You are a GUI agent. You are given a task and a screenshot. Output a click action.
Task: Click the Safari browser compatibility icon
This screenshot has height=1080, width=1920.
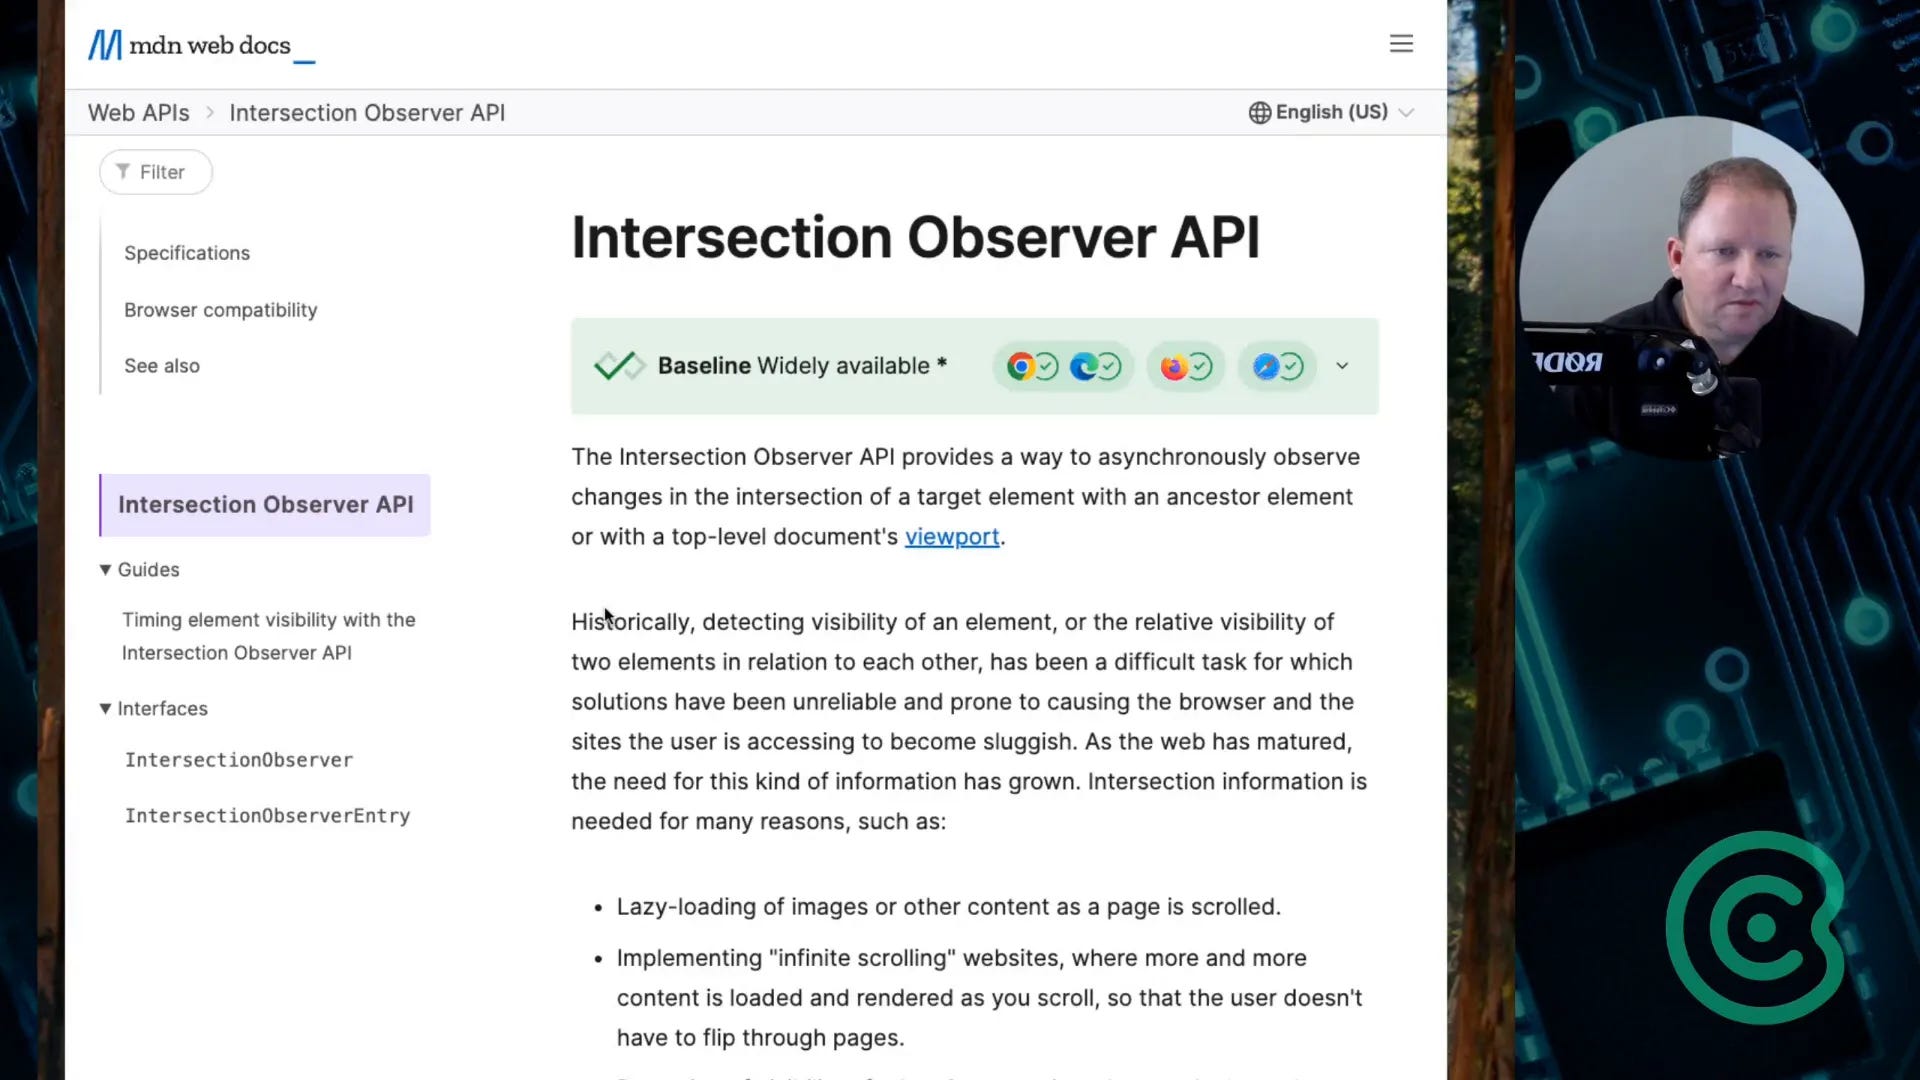(1265, 367)
